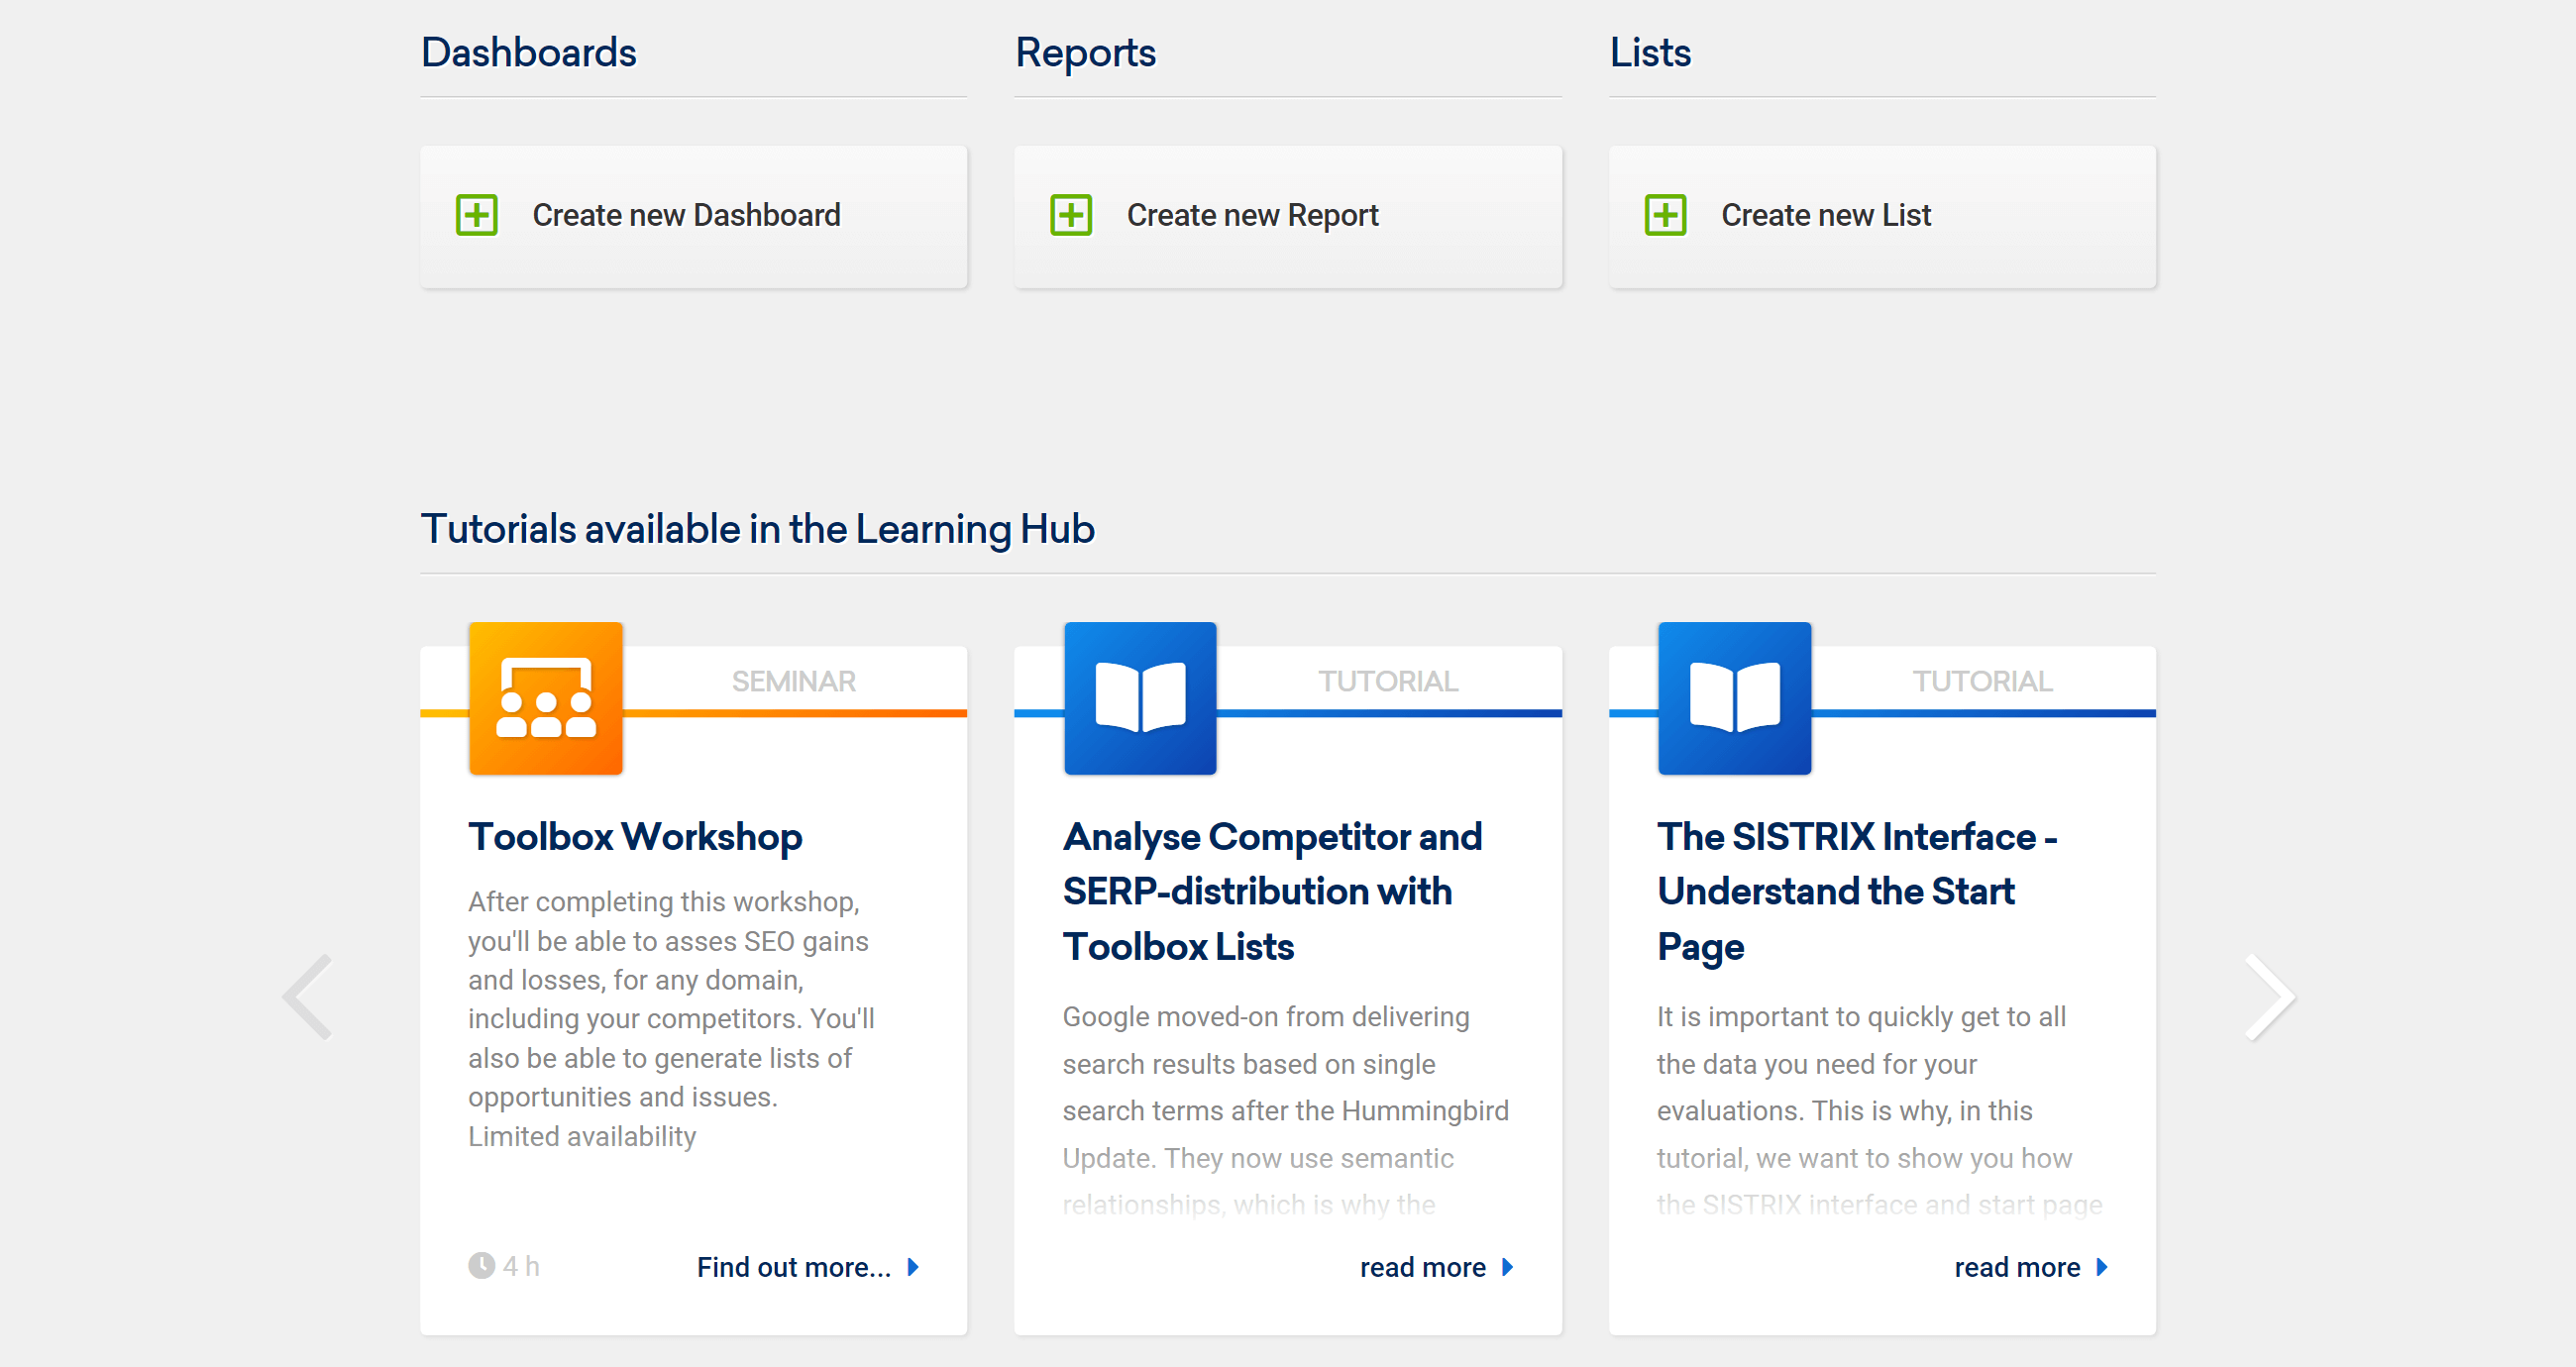
Task: Click read more on SISTRIX Interface tutorial
Action: [x=2017, y=1267]
